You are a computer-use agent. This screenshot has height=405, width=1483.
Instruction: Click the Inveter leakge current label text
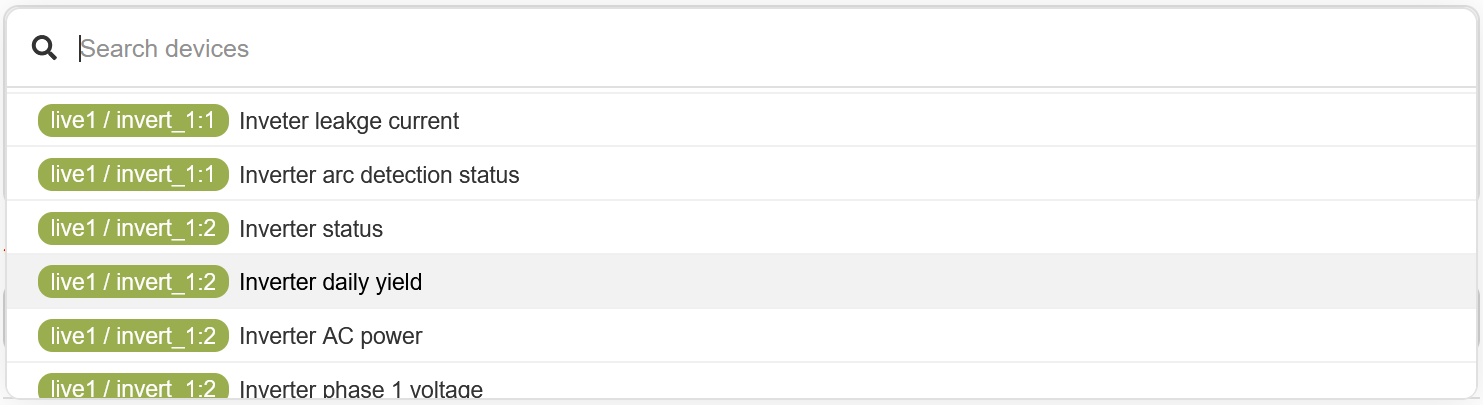(x=349, y=121)
